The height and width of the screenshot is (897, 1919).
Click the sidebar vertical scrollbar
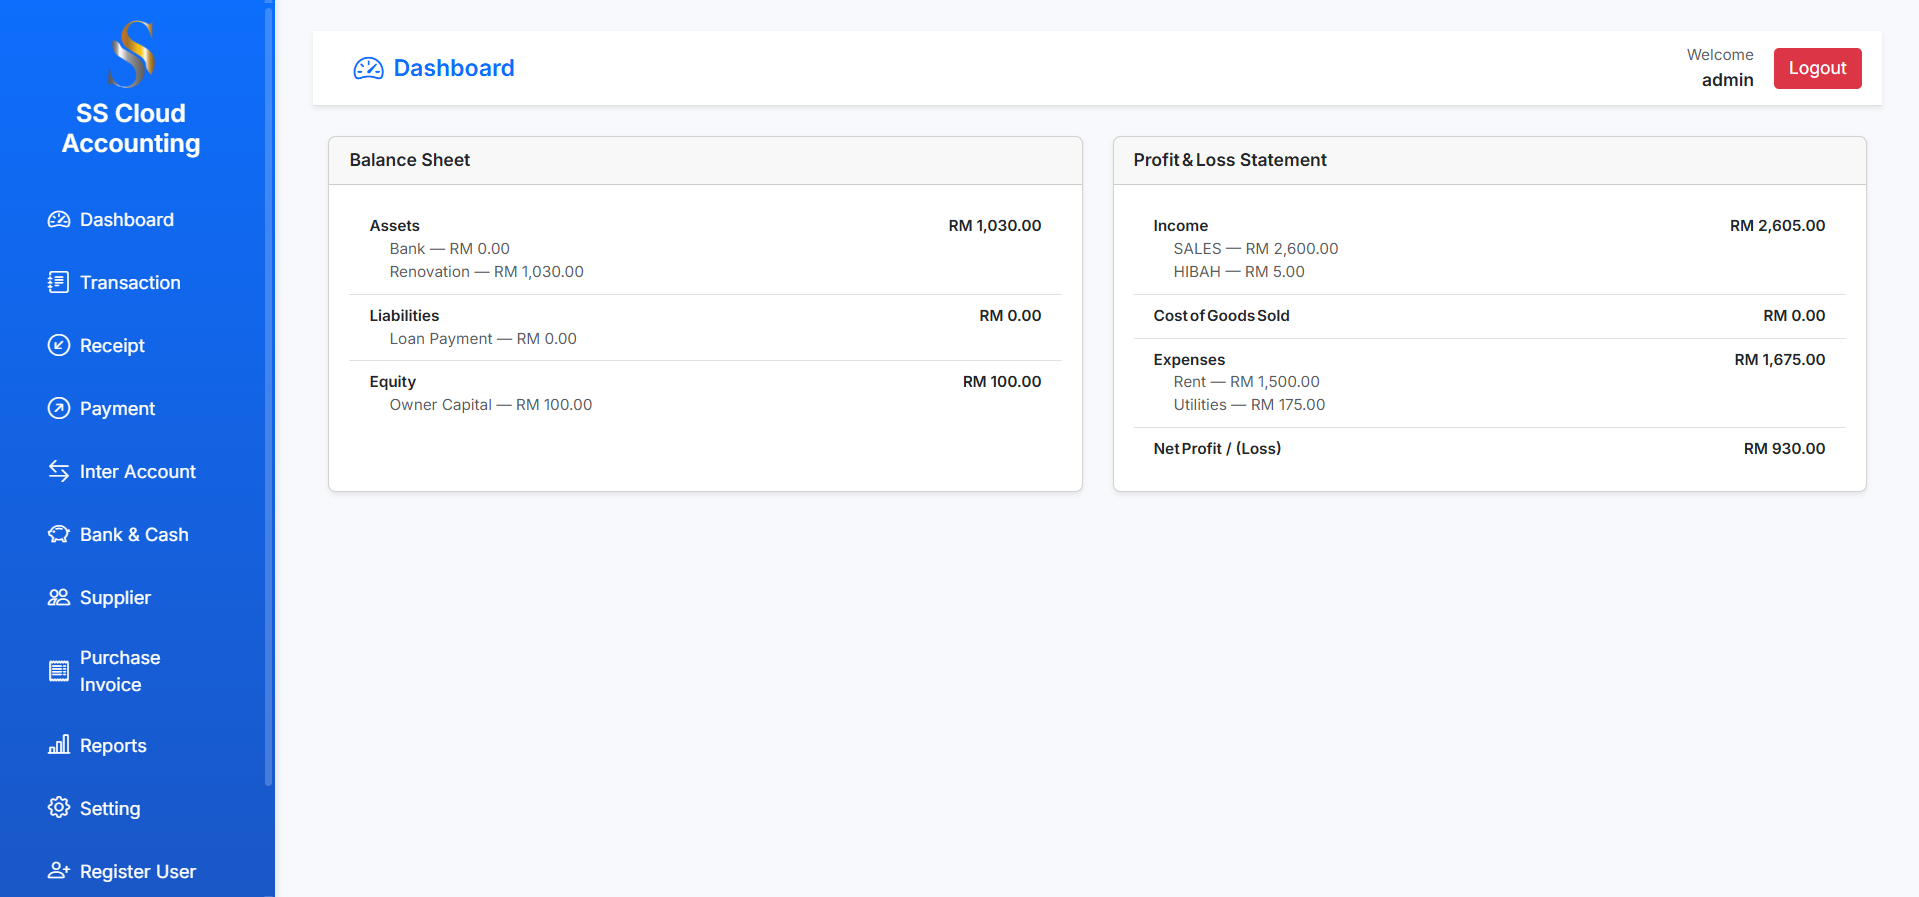coord(268,400)
